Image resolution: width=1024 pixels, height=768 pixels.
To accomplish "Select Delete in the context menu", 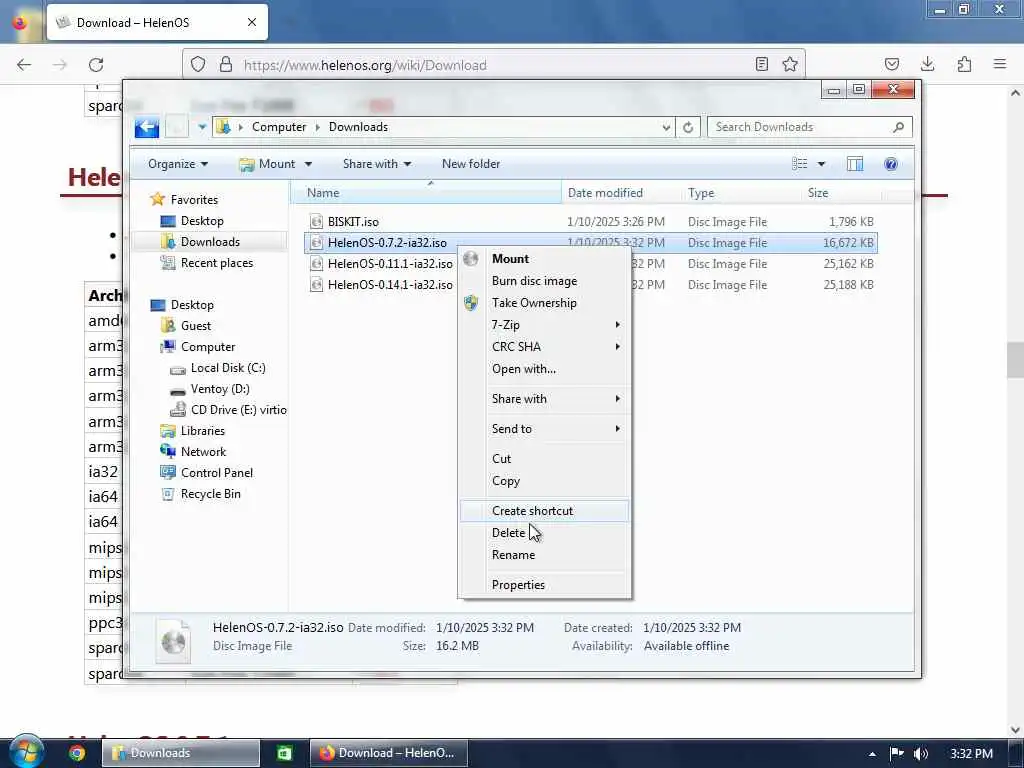I will pyautogui.click(x=543, y=533).
